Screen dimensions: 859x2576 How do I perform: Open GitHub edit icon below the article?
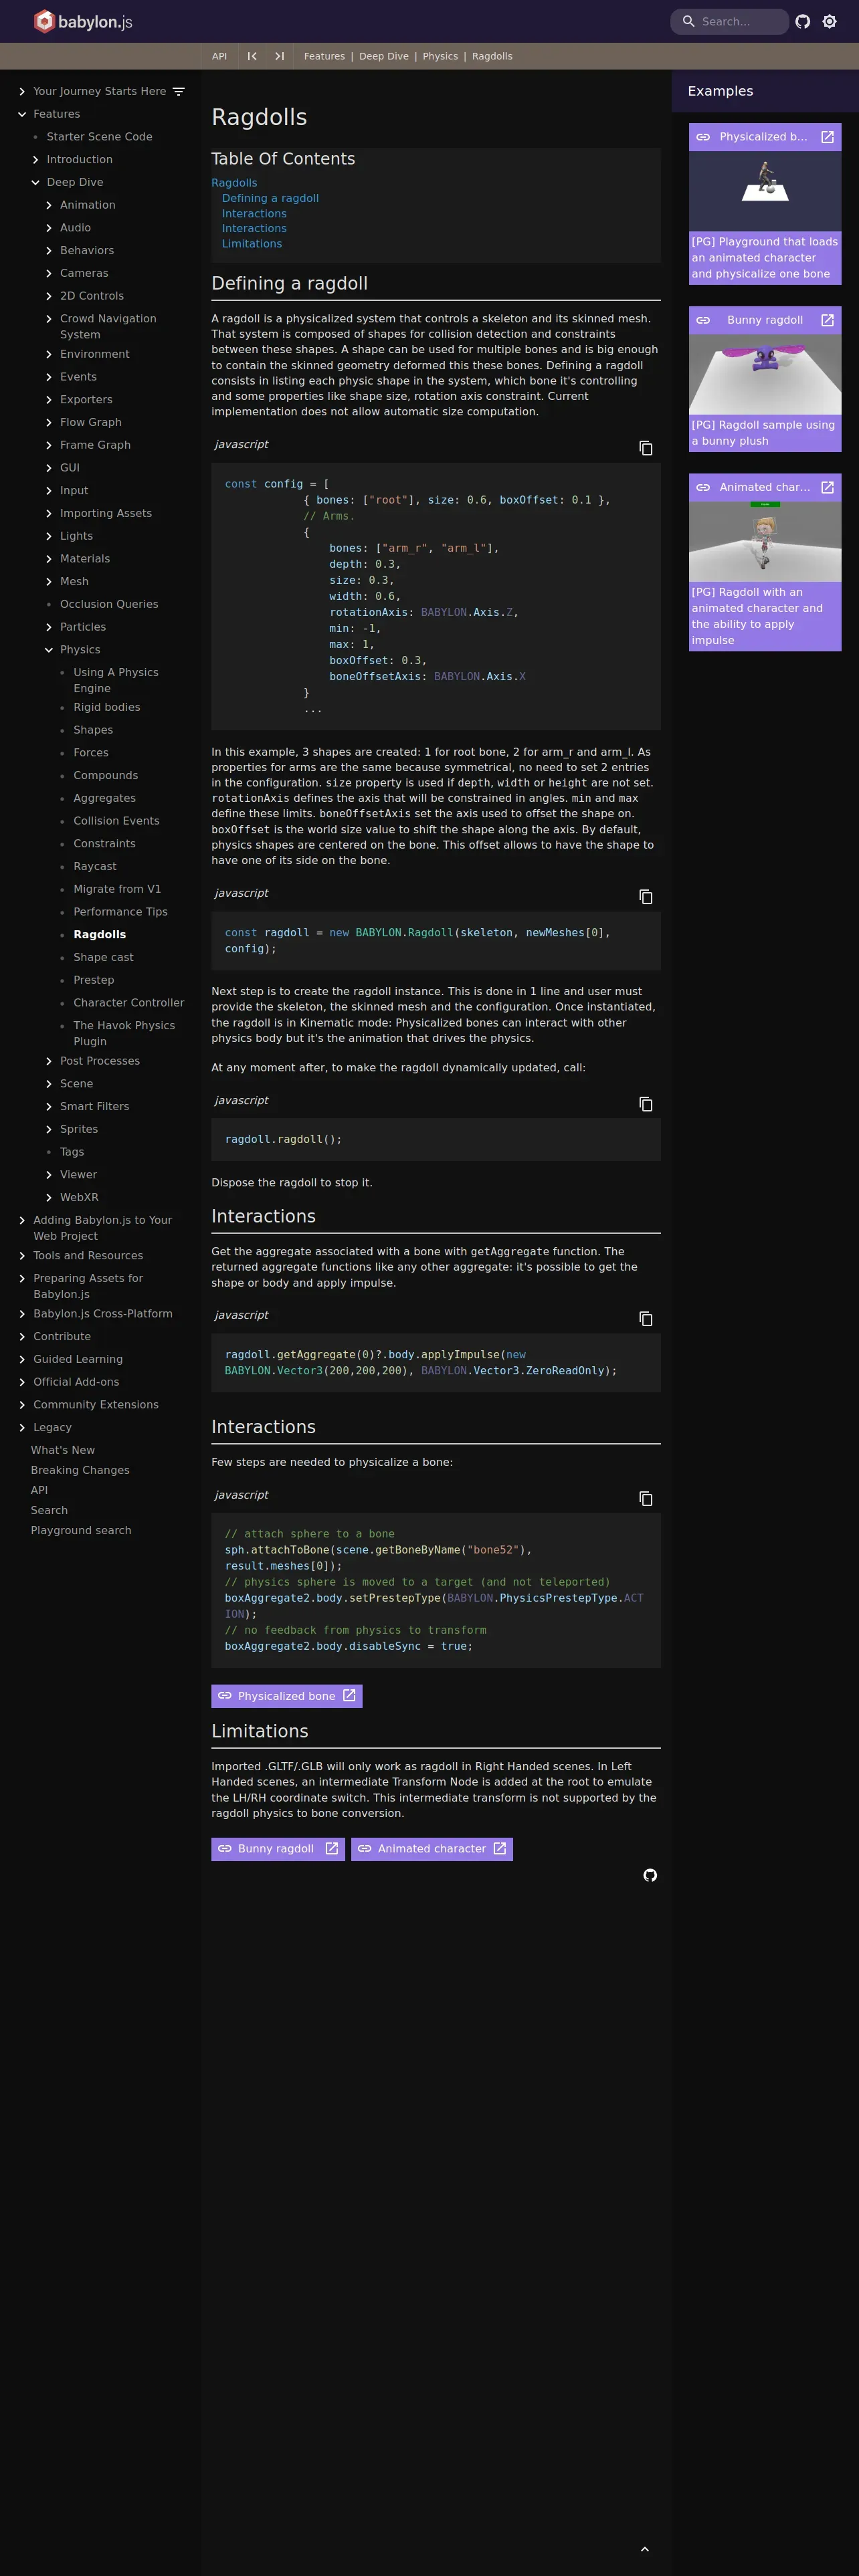(650, 1875)
